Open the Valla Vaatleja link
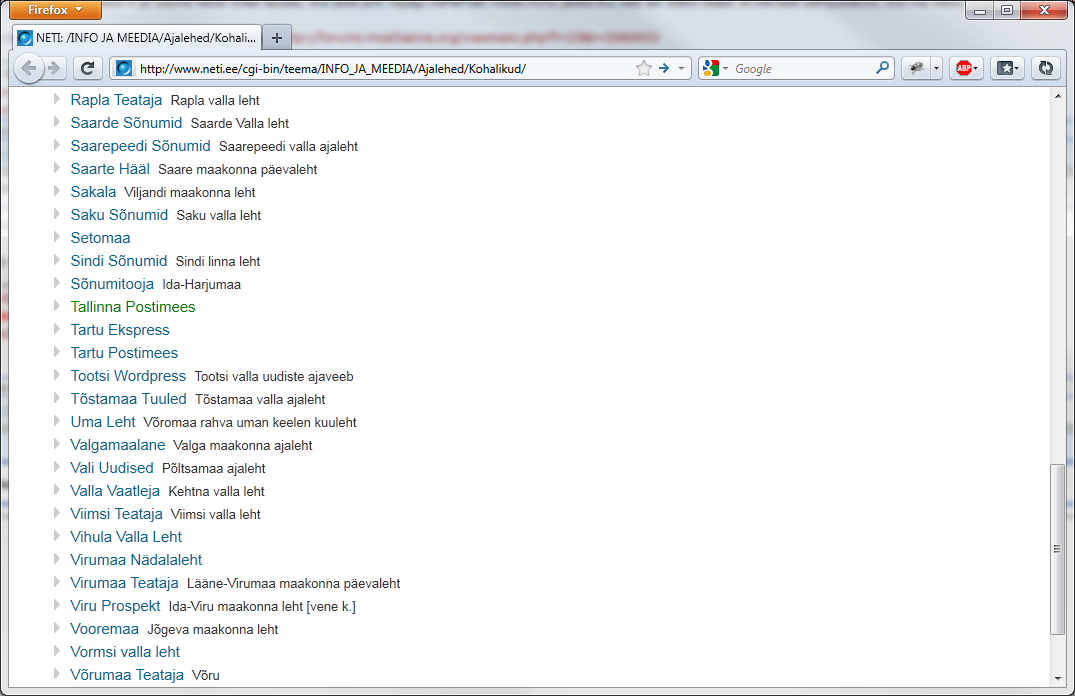This screenshot has width=1075, height=696. 115,491
